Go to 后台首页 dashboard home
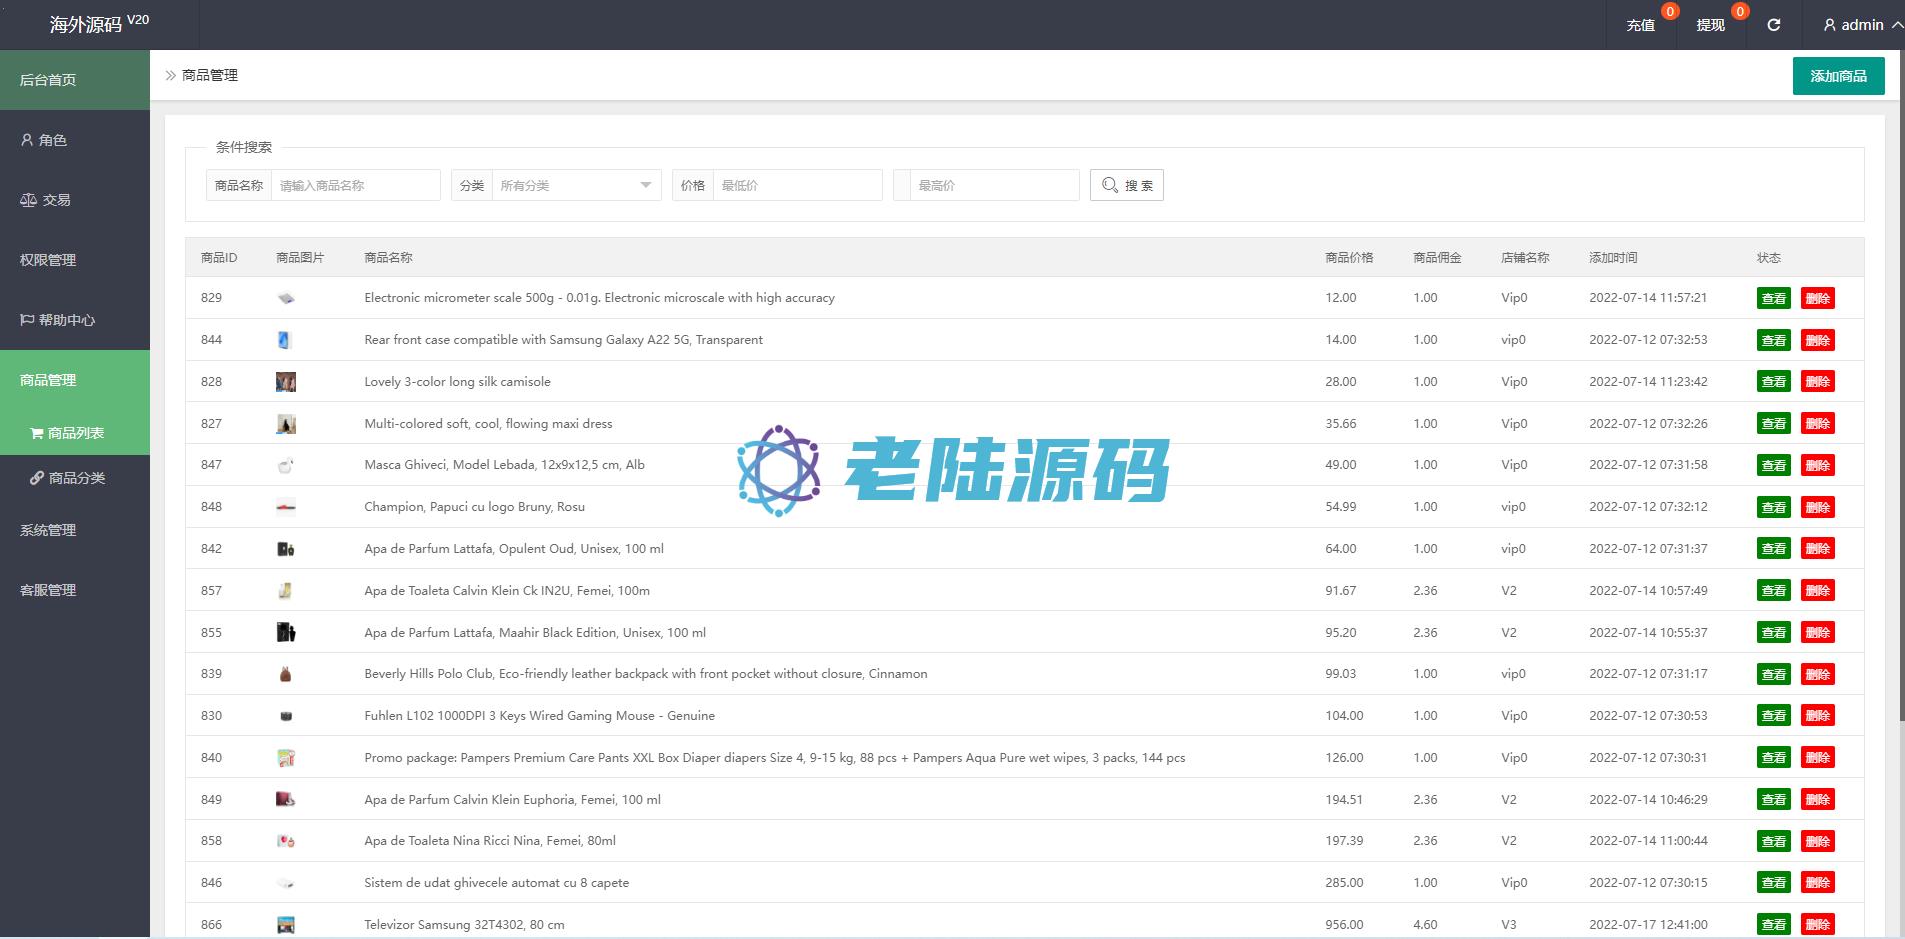Screen dimensions: 1905x939 (x=48, y=80)
